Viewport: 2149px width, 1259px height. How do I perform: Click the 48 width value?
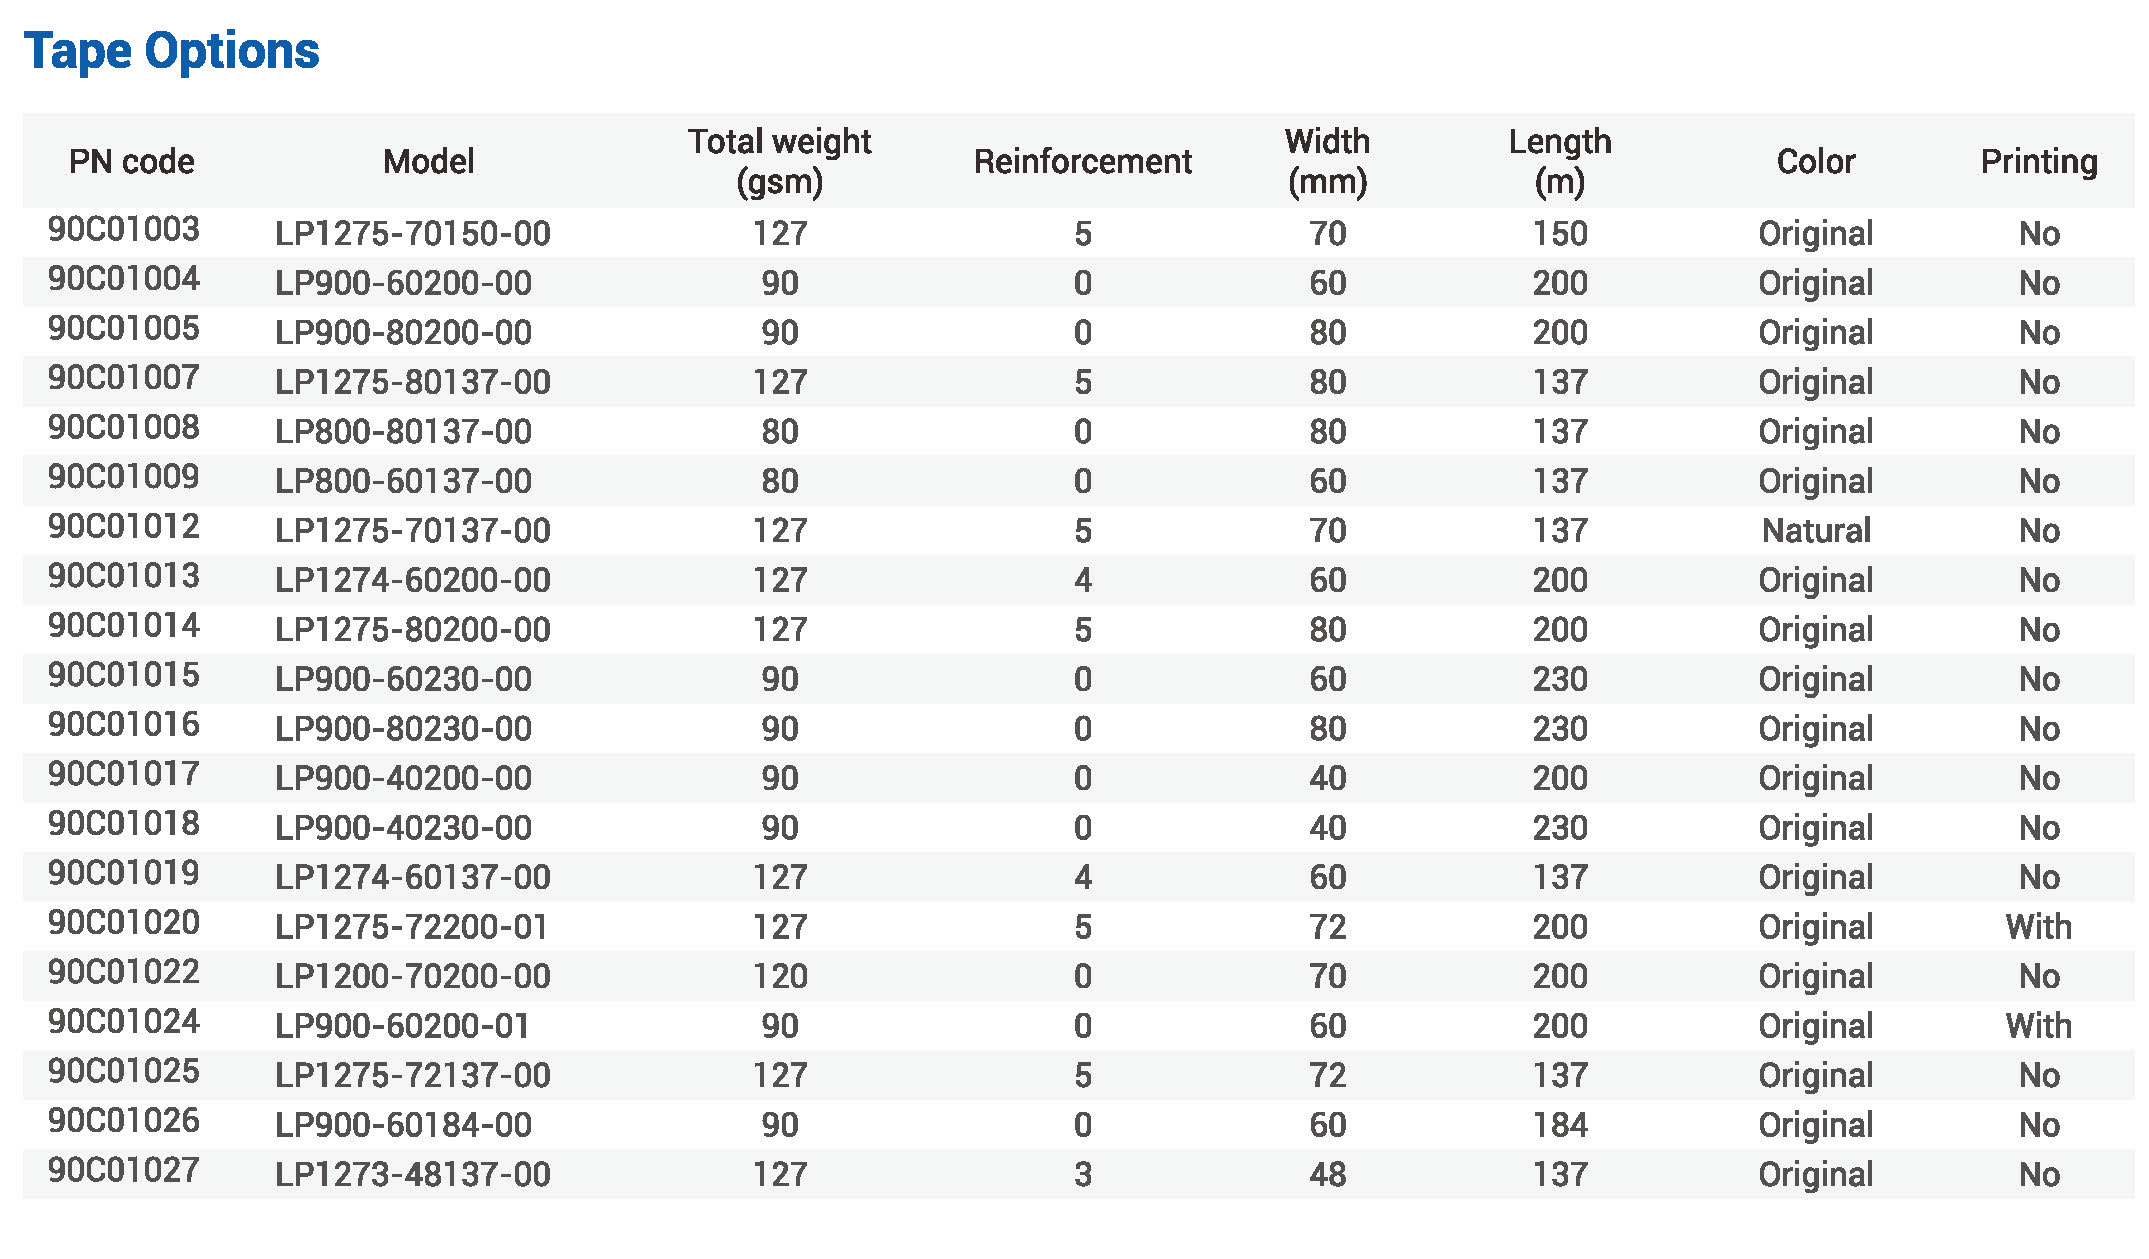pos(1327,1174)
